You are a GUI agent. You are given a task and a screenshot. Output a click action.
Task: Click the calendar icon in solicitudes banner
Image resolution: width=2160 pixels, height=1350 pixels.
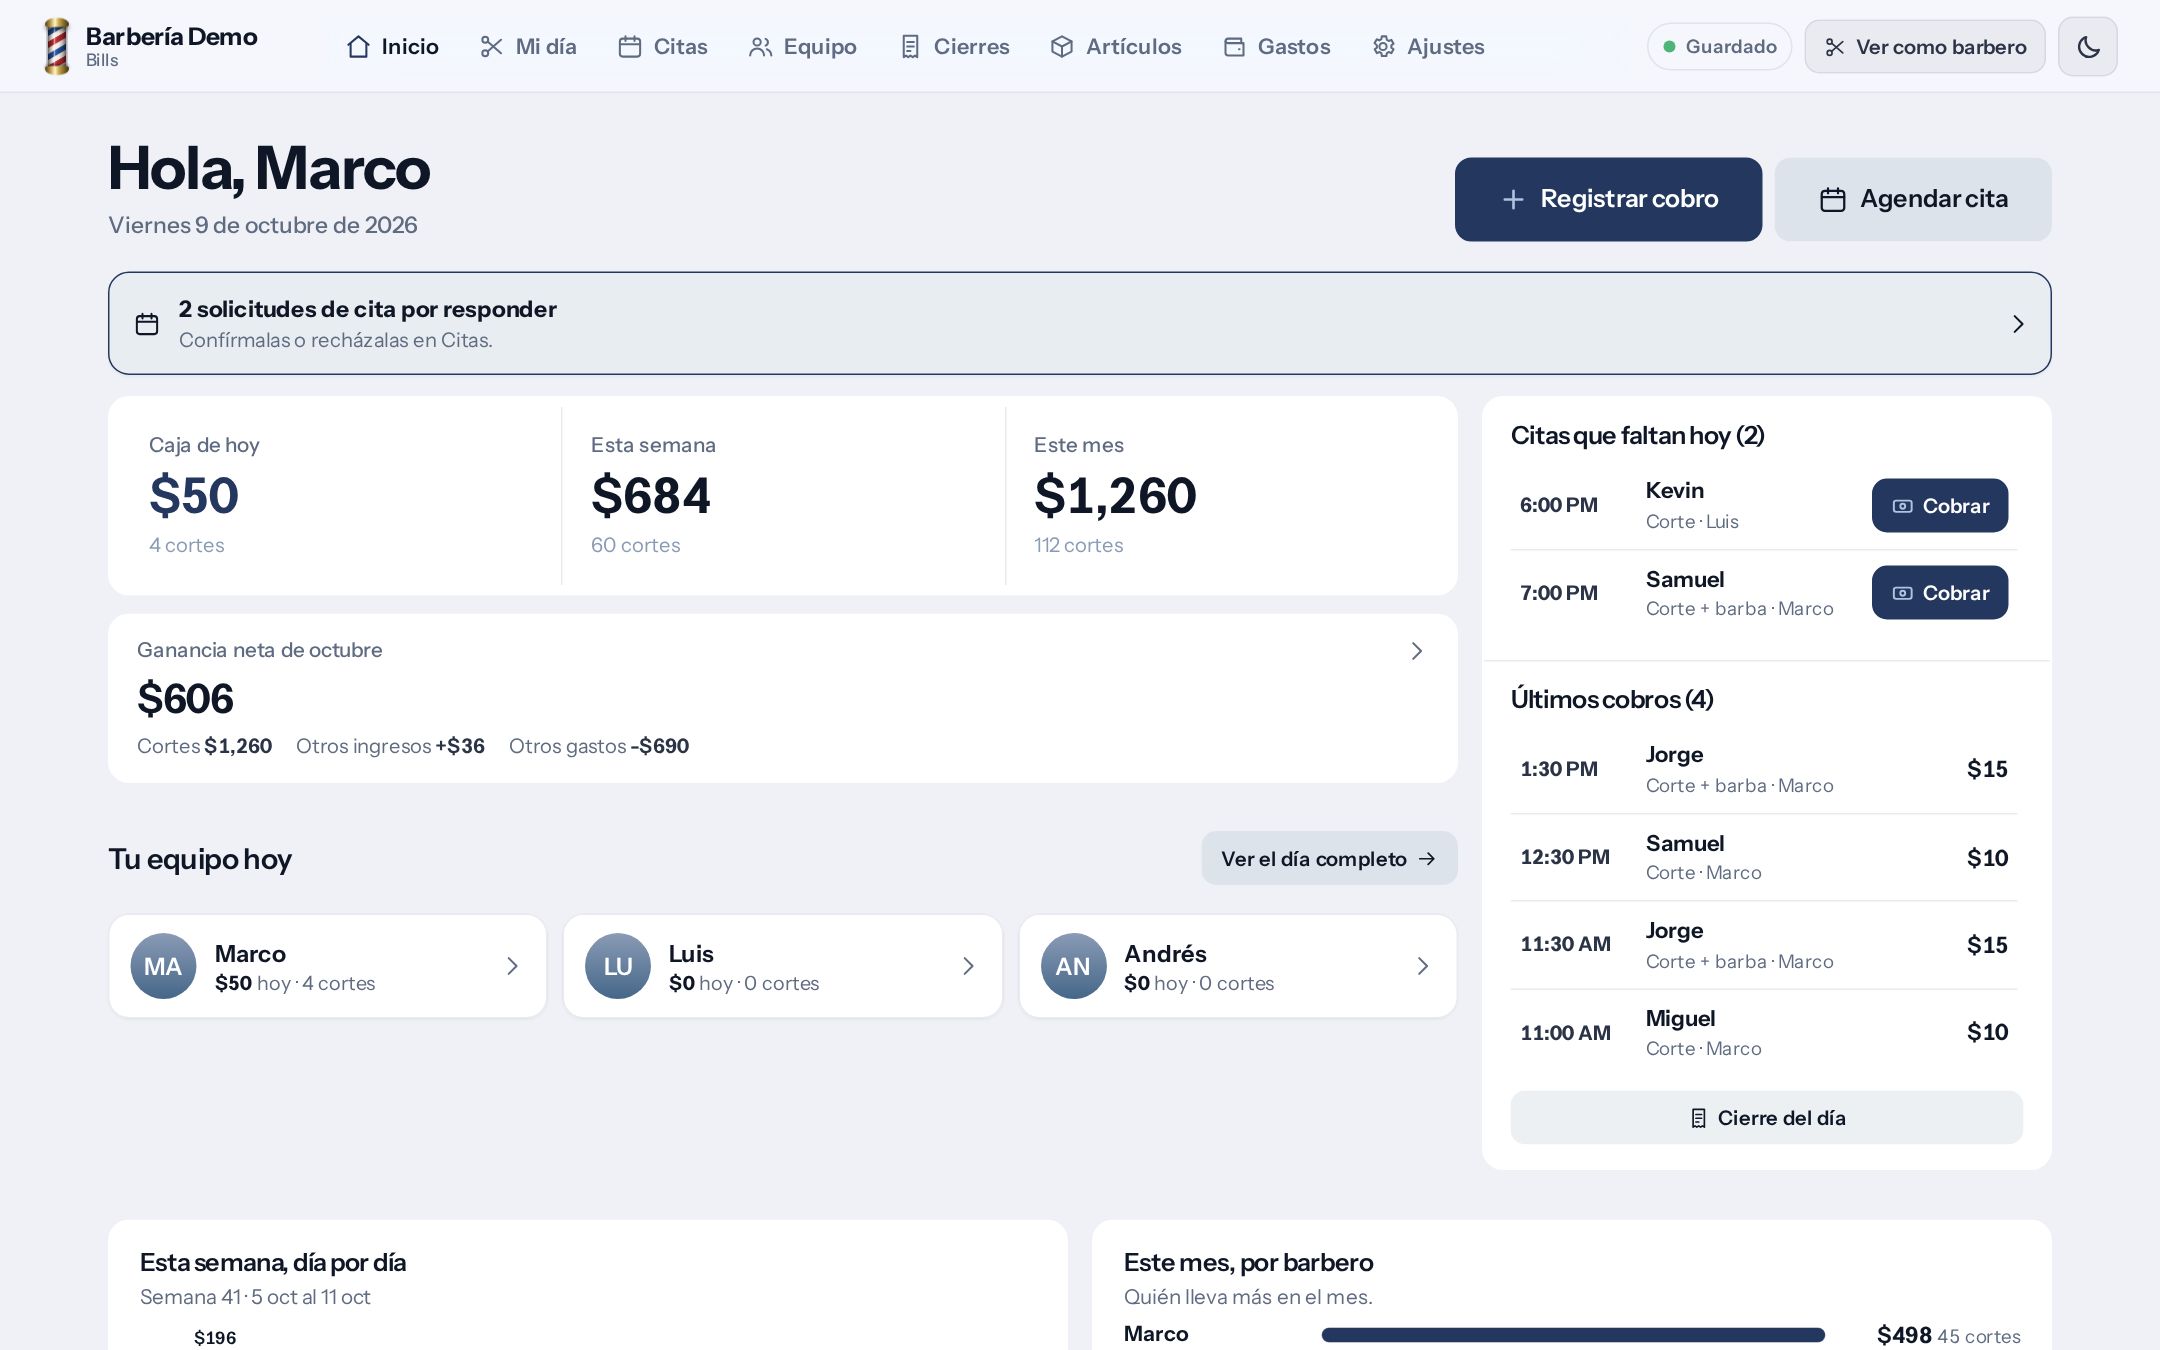[x=147, y=324]
